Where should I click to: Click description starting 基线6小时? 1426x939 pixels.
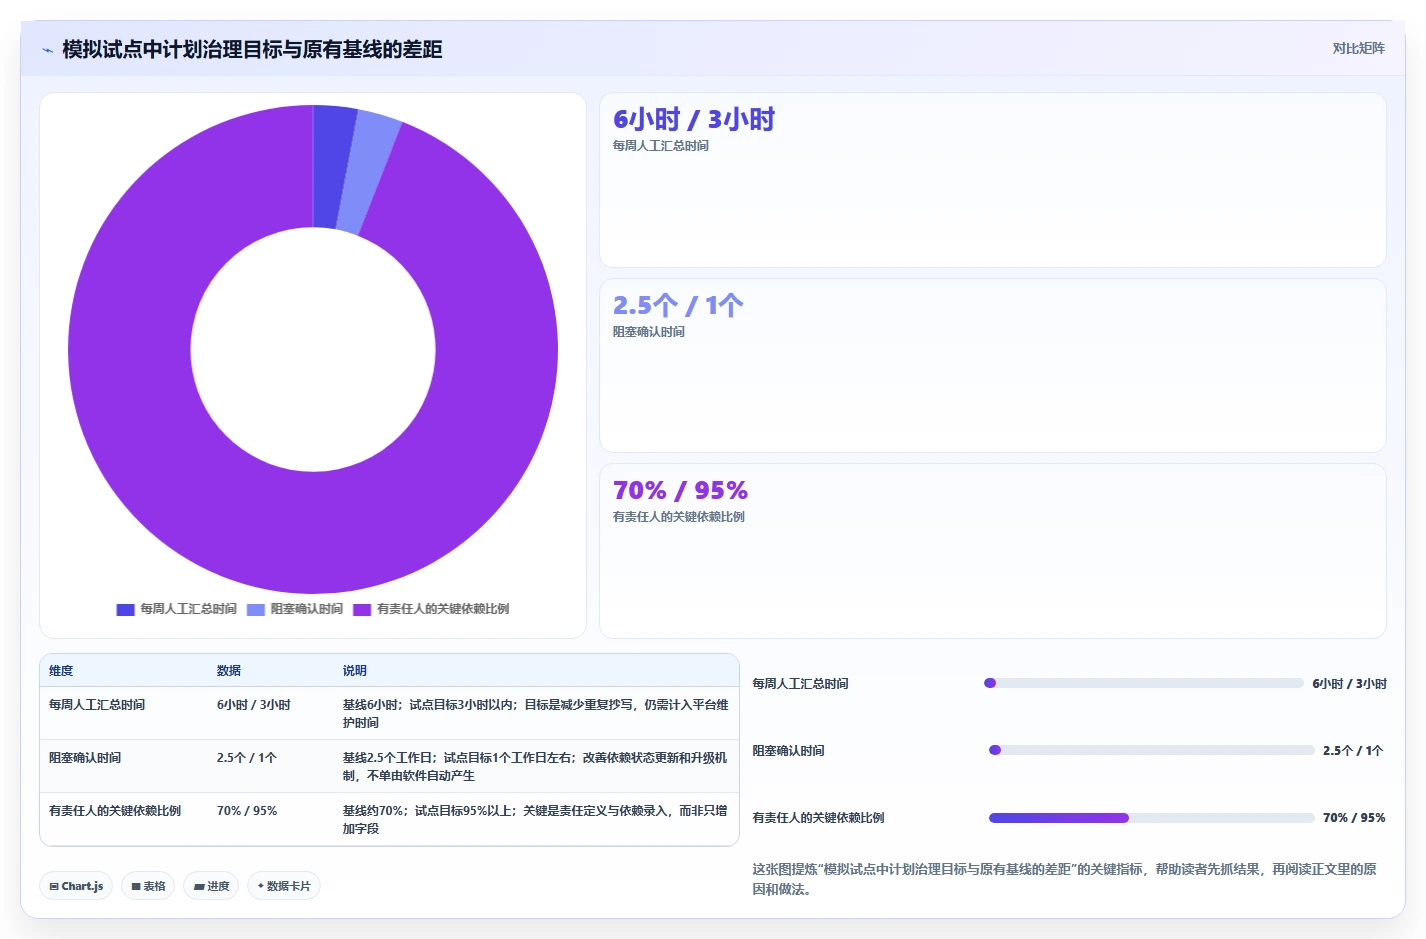pos(536,714)
